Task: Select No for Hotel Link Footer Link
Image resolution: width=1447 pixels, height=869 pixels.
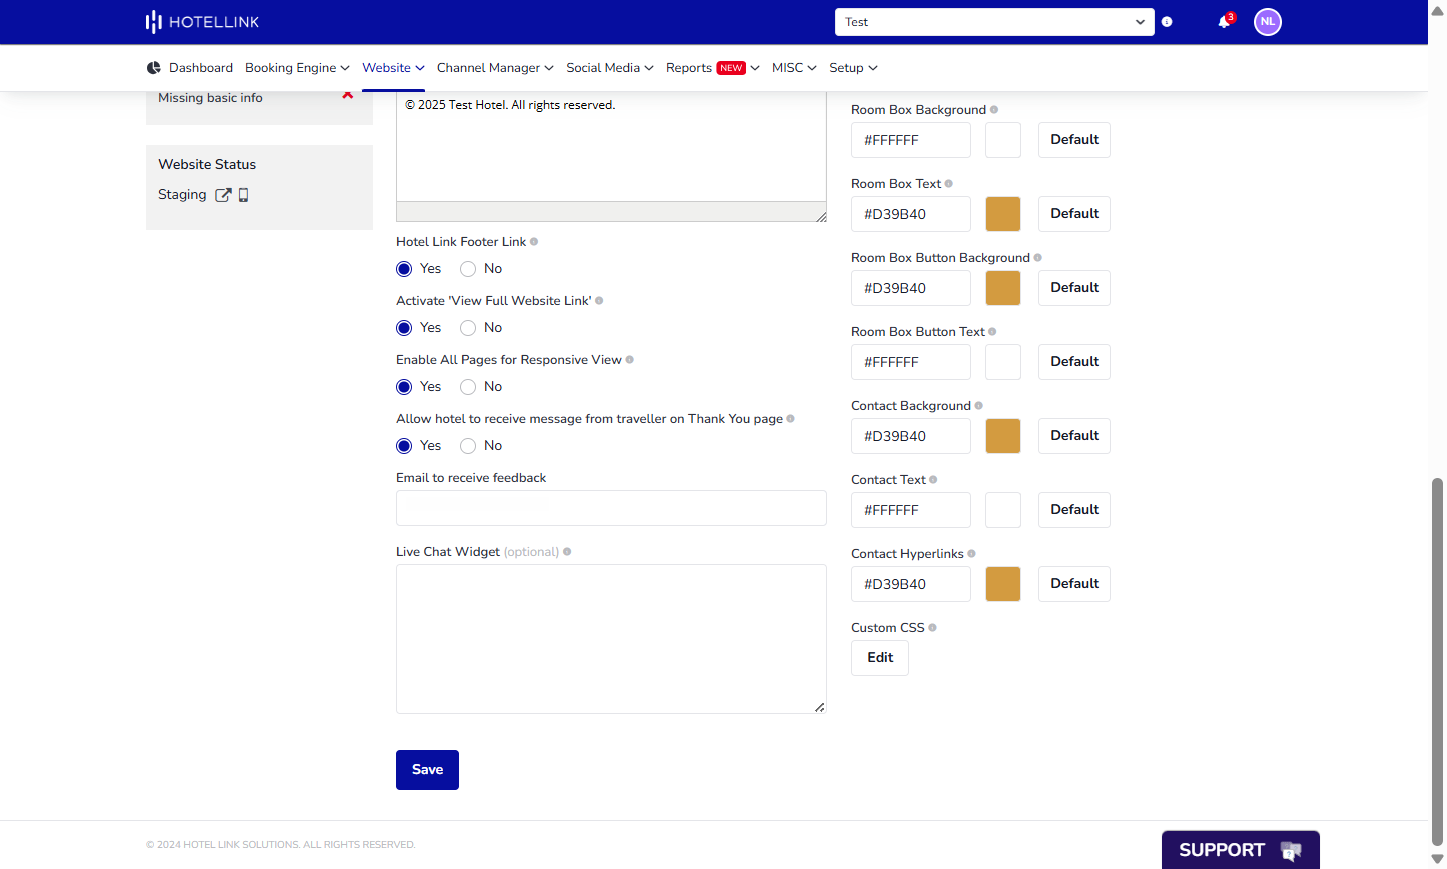Action: click(468, 269)
